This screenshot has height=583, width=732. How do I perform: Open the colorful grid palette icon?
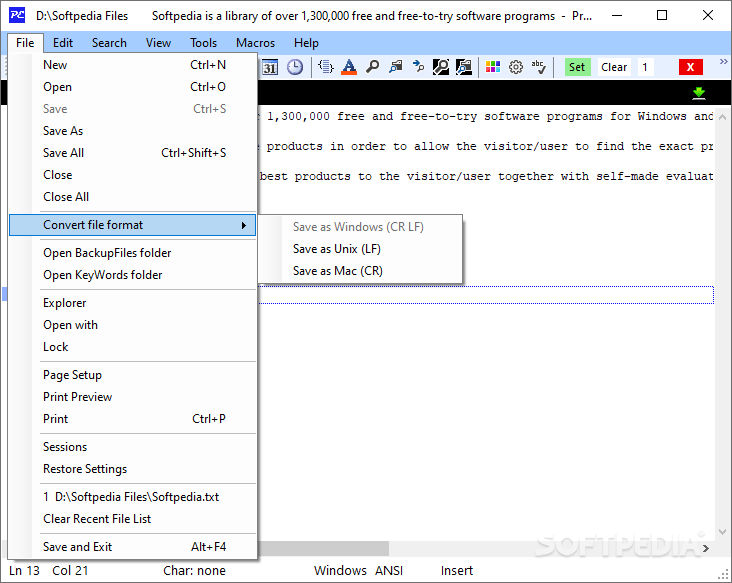click(493, 67)
